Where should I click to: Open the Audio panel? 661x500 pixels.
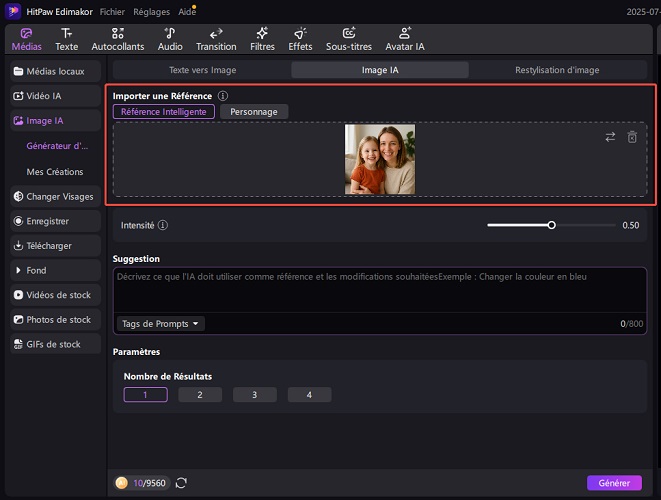click(170, 40)
